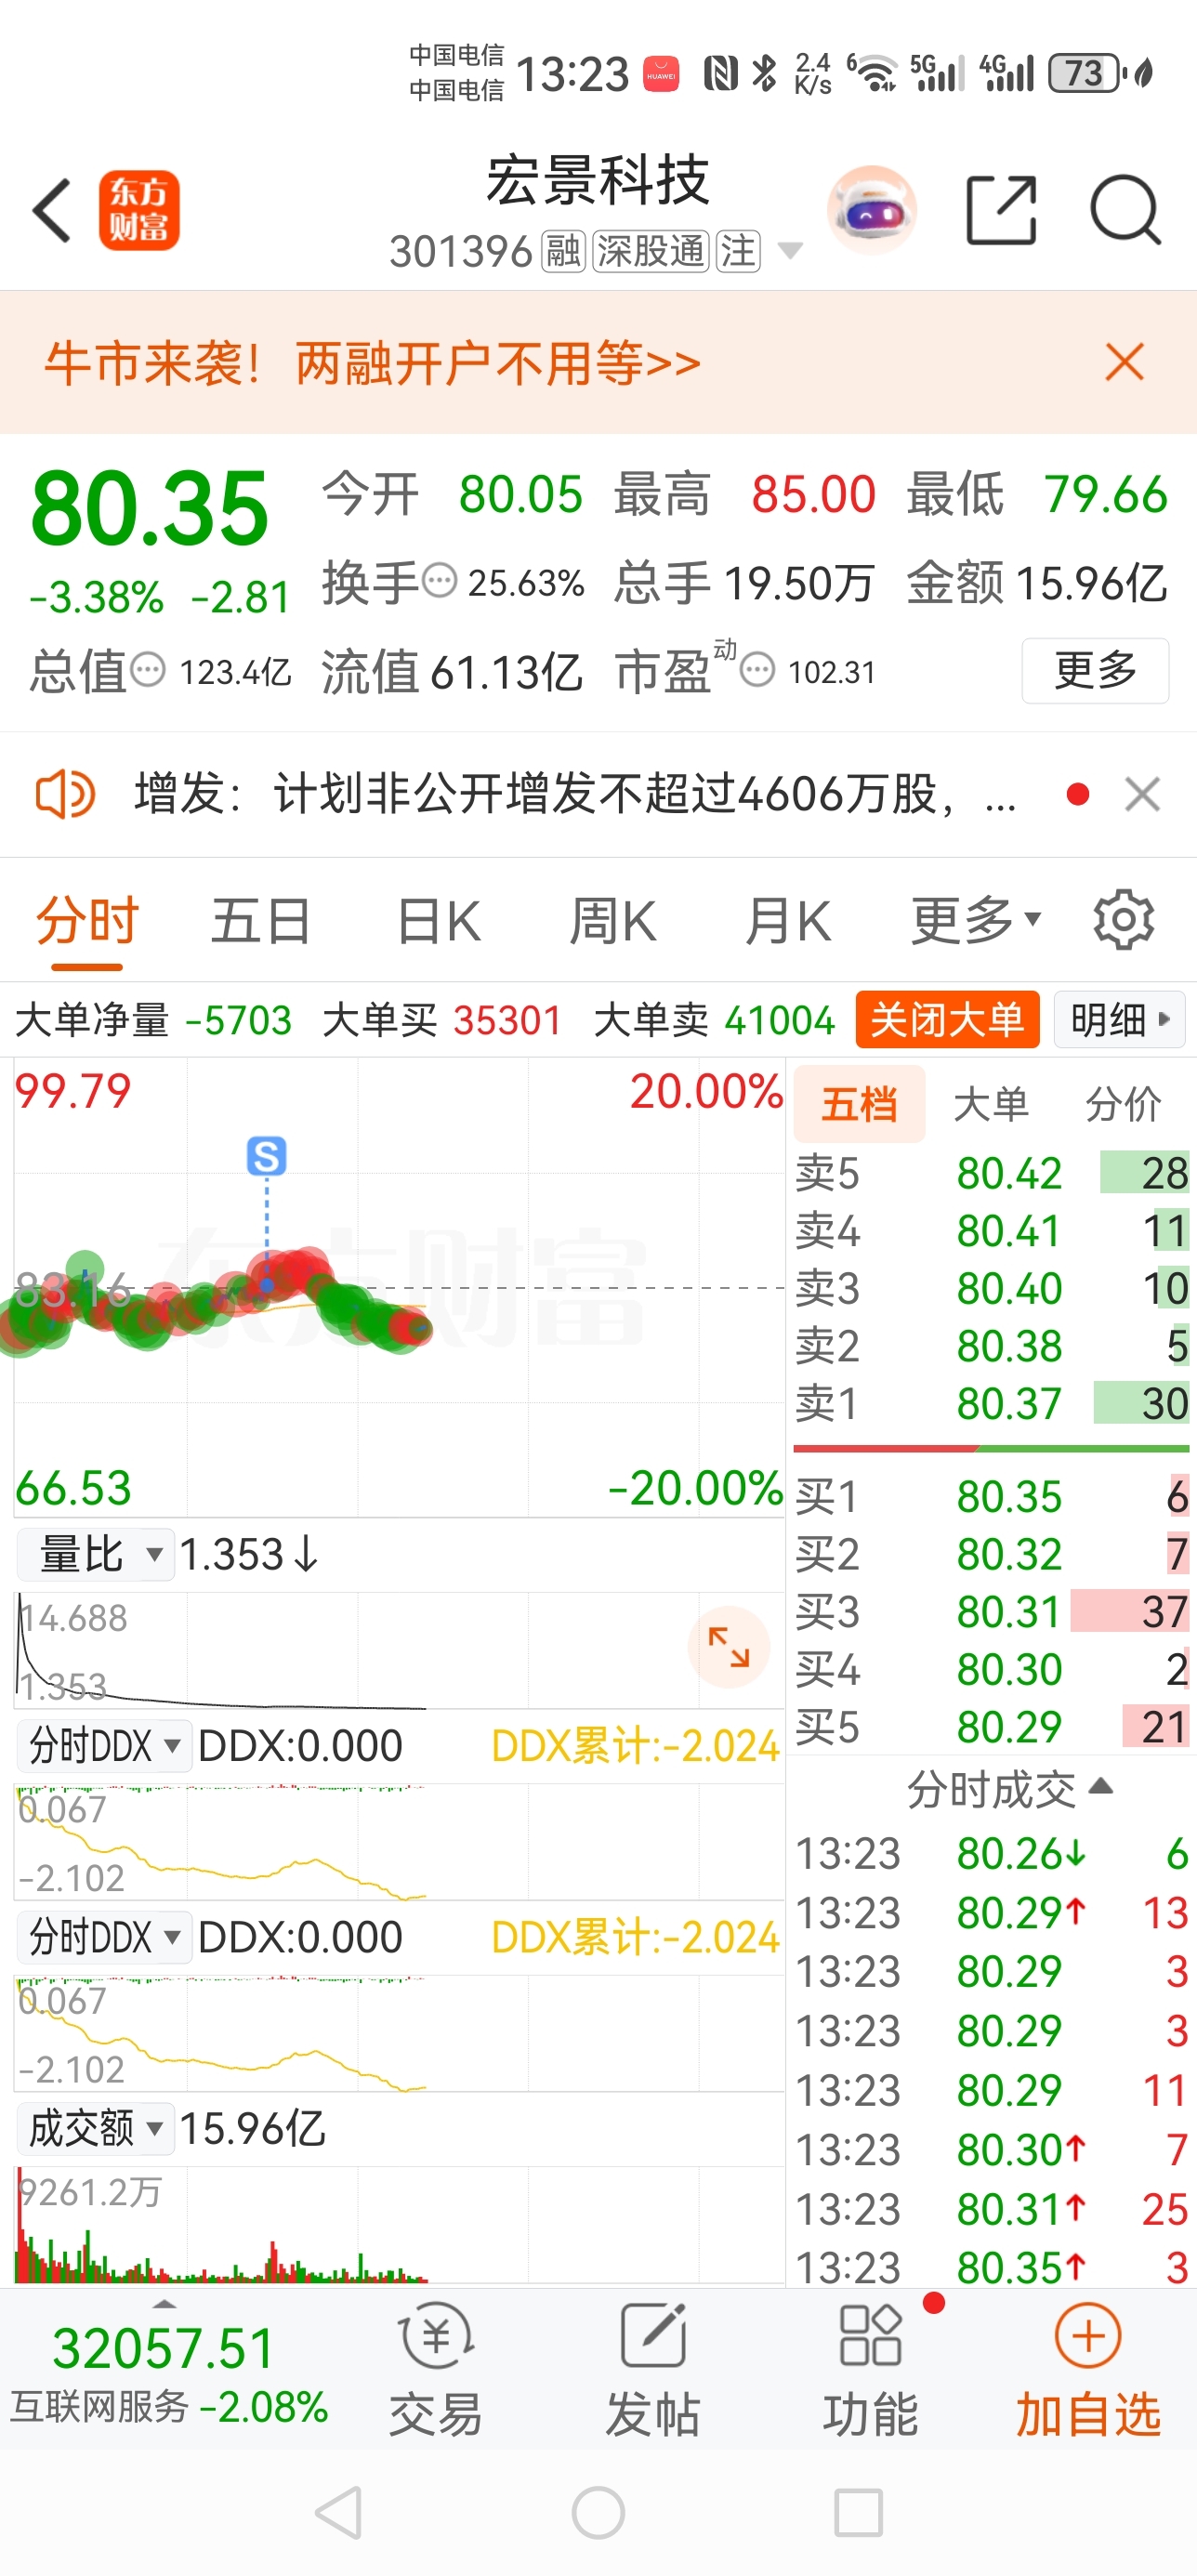
Task: Switch to the 分时 tab
Action: [87, 921]
